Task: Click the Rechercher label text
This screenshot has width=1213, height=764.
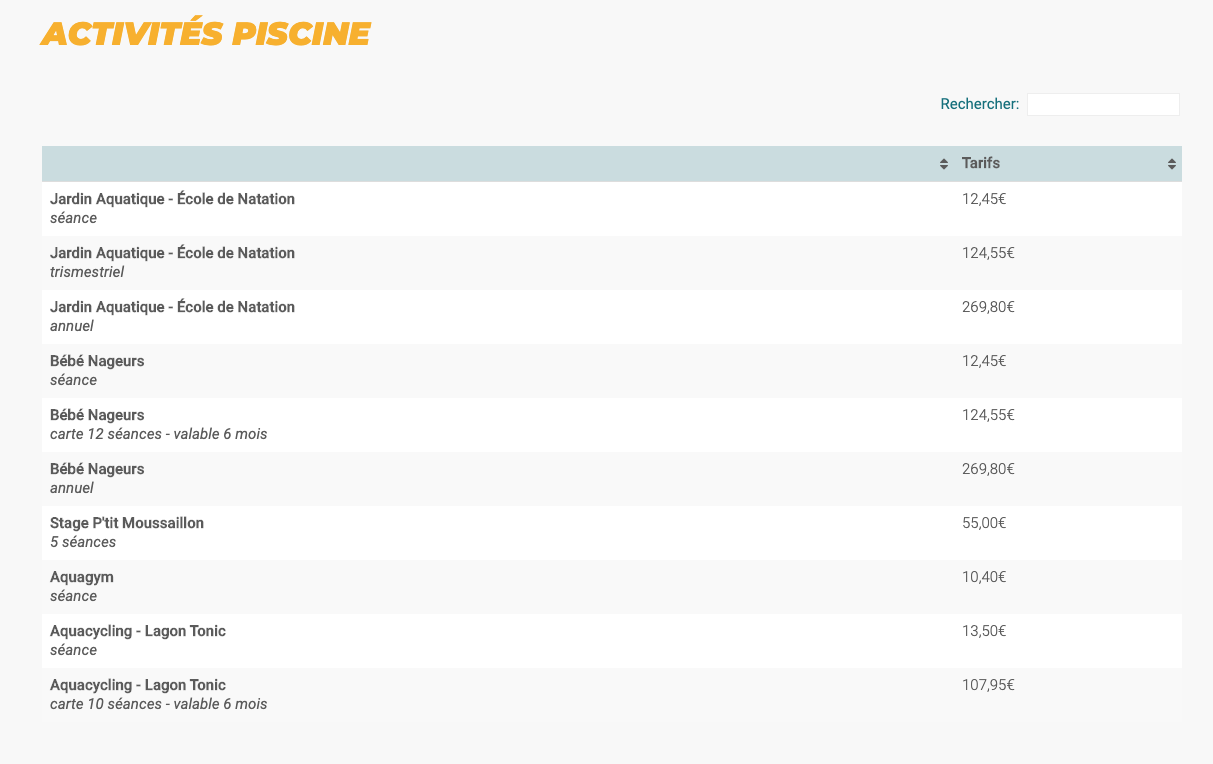Action: click(979, 104)
